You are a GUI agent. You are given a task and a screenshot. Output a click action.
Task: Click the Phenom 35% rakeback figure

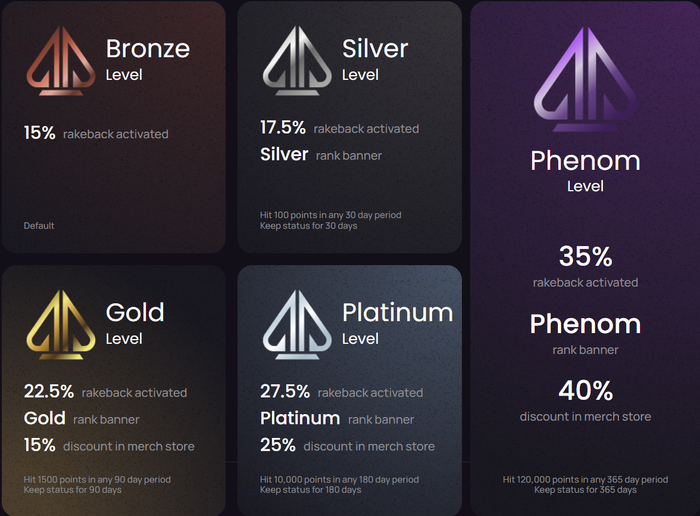tap(585, 256)
